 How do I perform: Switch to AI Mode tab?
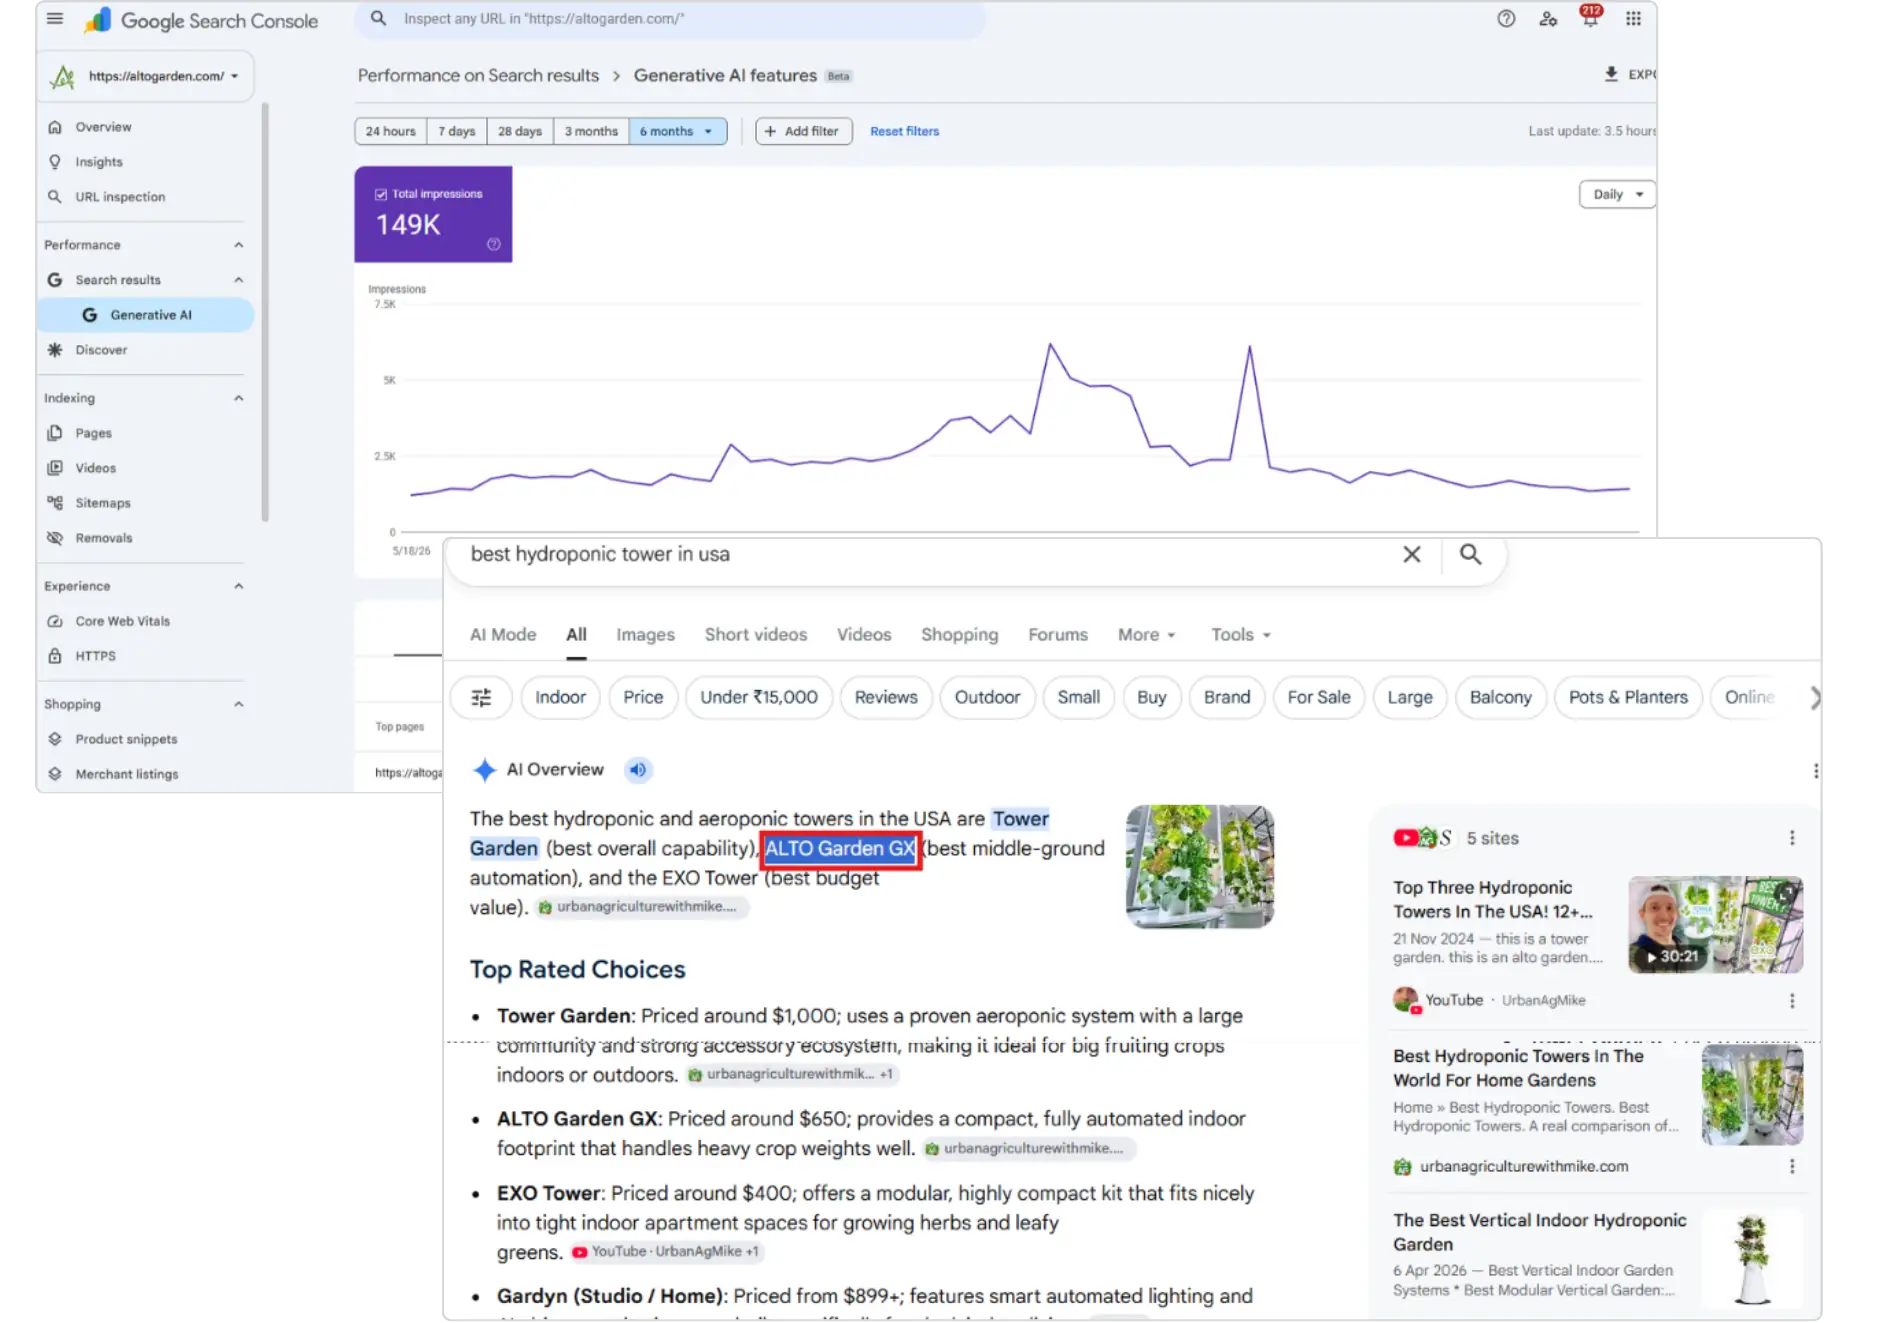(503, 634)
